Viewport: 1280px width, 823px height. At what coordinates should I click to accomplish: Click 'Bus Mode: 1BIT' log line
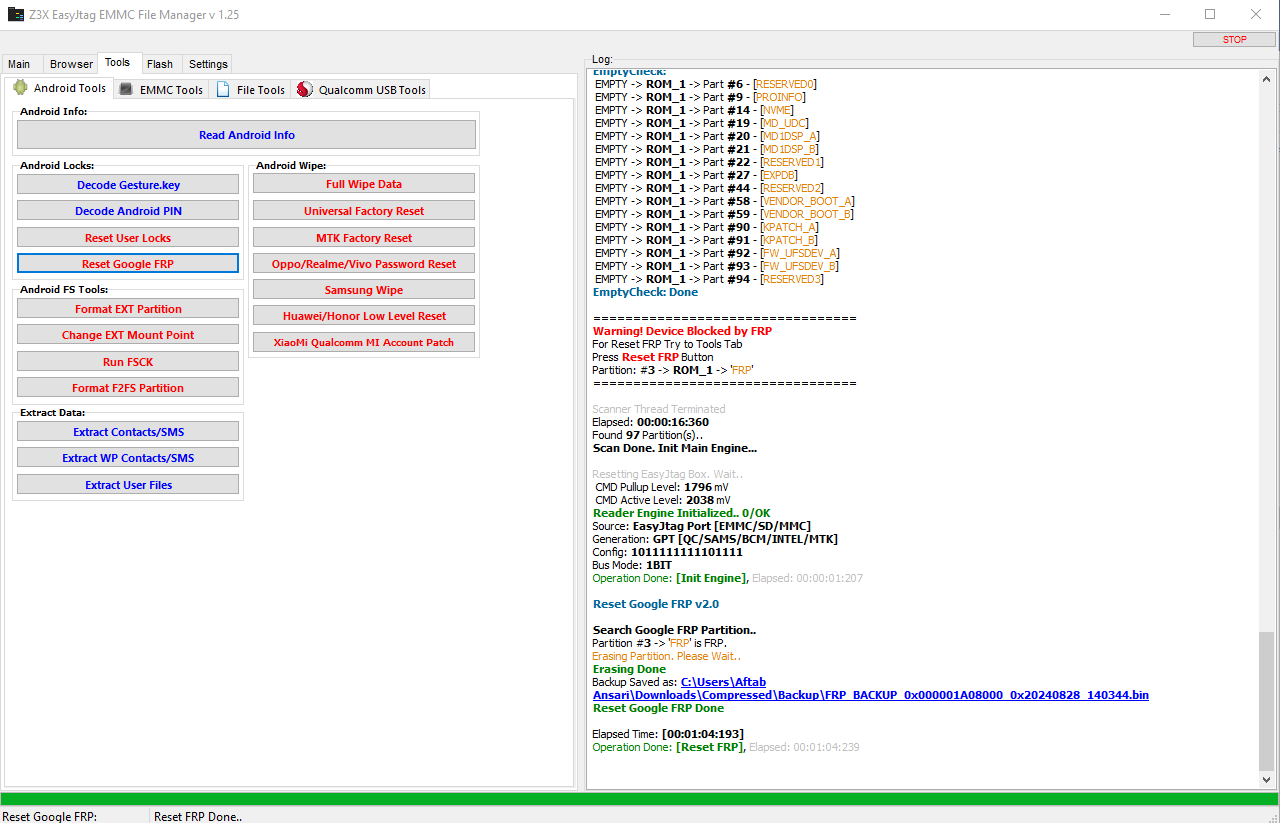(630, 565)
